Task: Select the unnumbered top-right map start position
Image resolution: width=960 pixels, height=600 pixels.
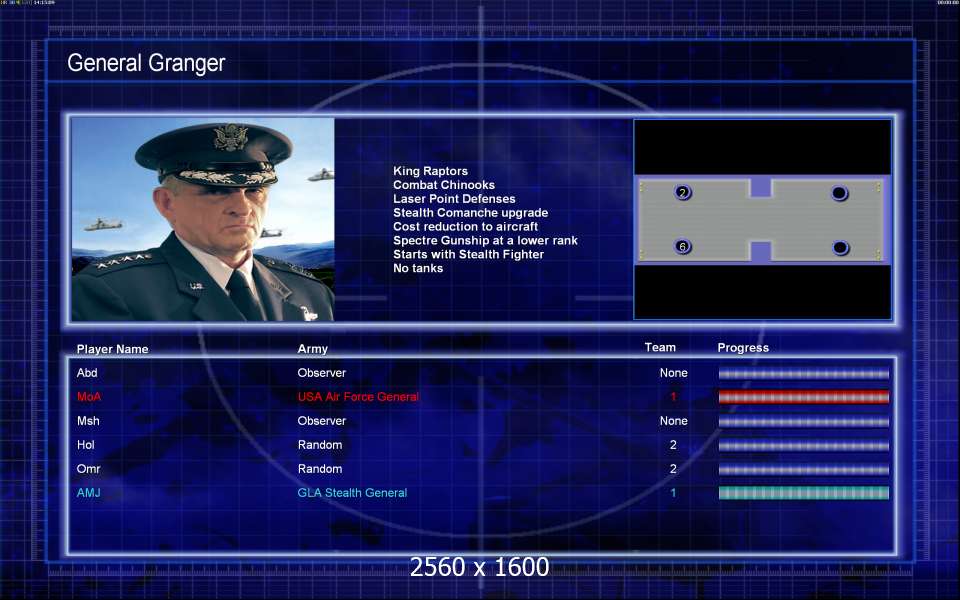Action: [839, 193]
